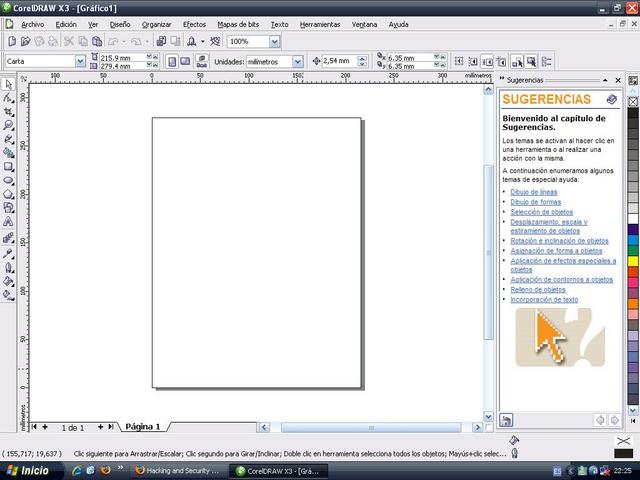640x480 pixels.
Task: Open the Mapas de bits menu
Action: point(238,23)
